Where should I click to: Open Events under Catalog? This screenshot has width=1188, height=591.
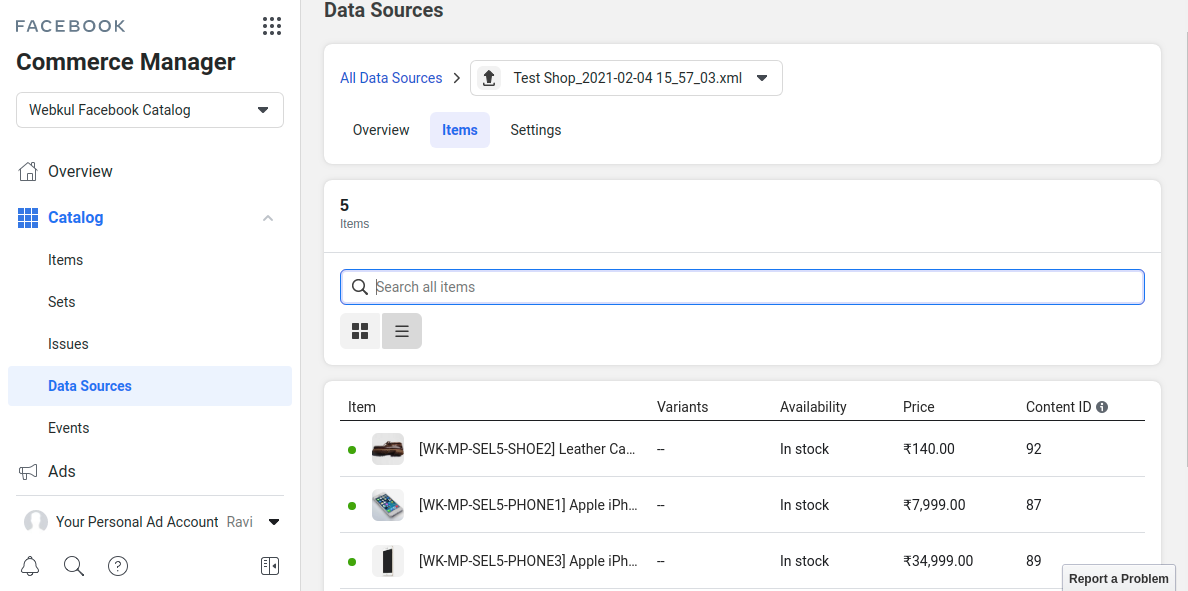(68, 428)
